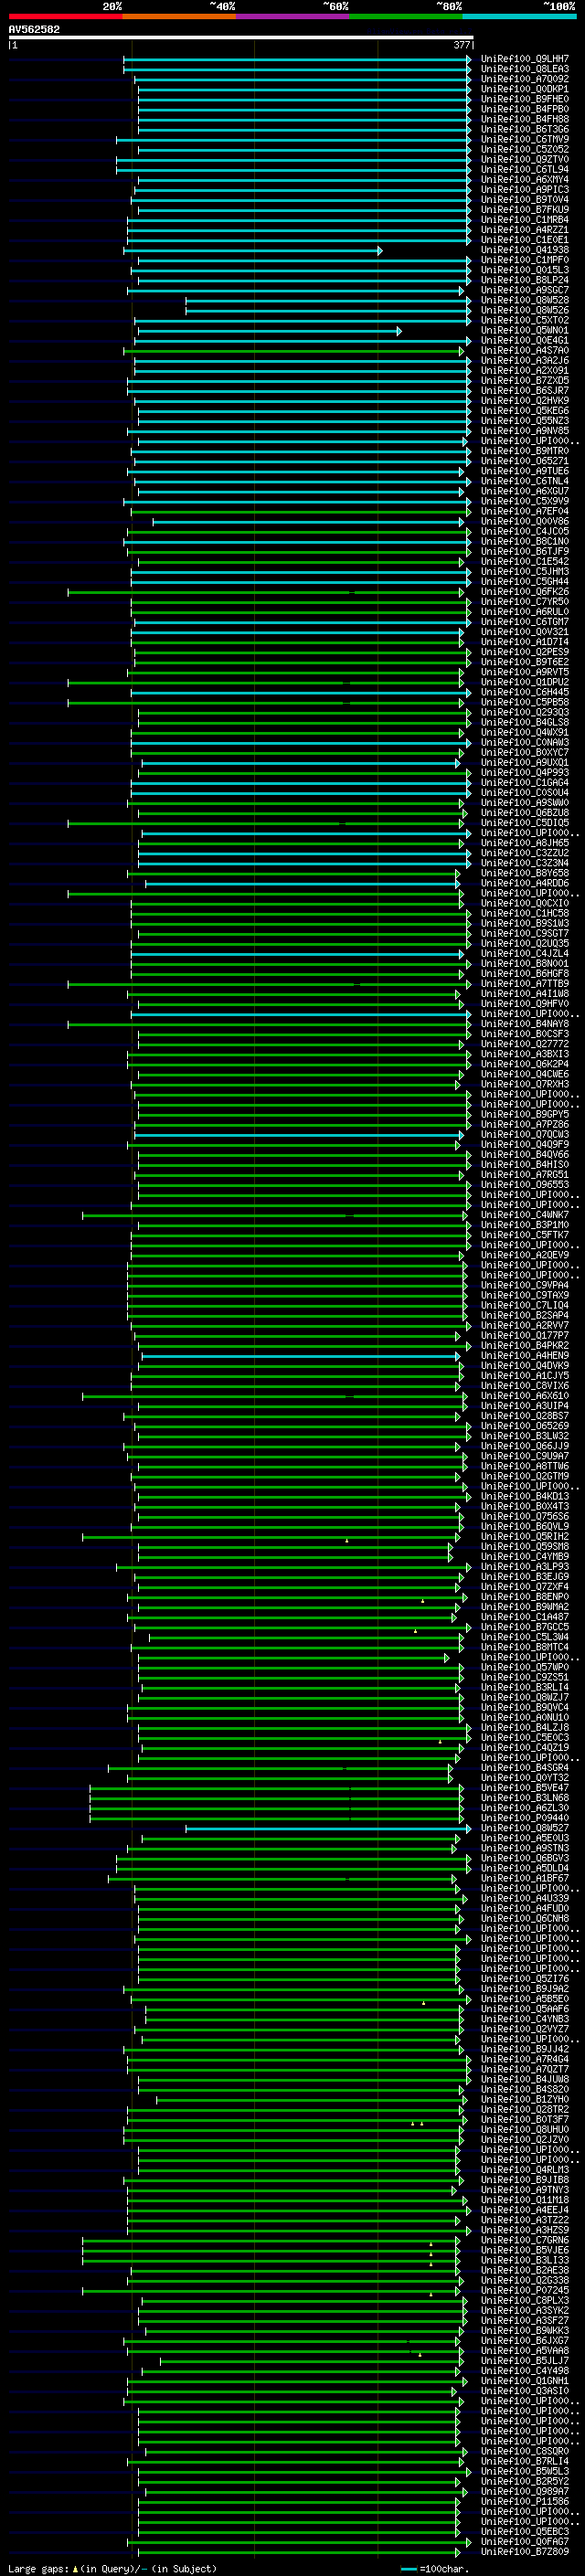Select the UniRef100_Q9ZTV0 label
Image resolution: width=585 pixels, height=2576 pixels.
tap(525, 159)
